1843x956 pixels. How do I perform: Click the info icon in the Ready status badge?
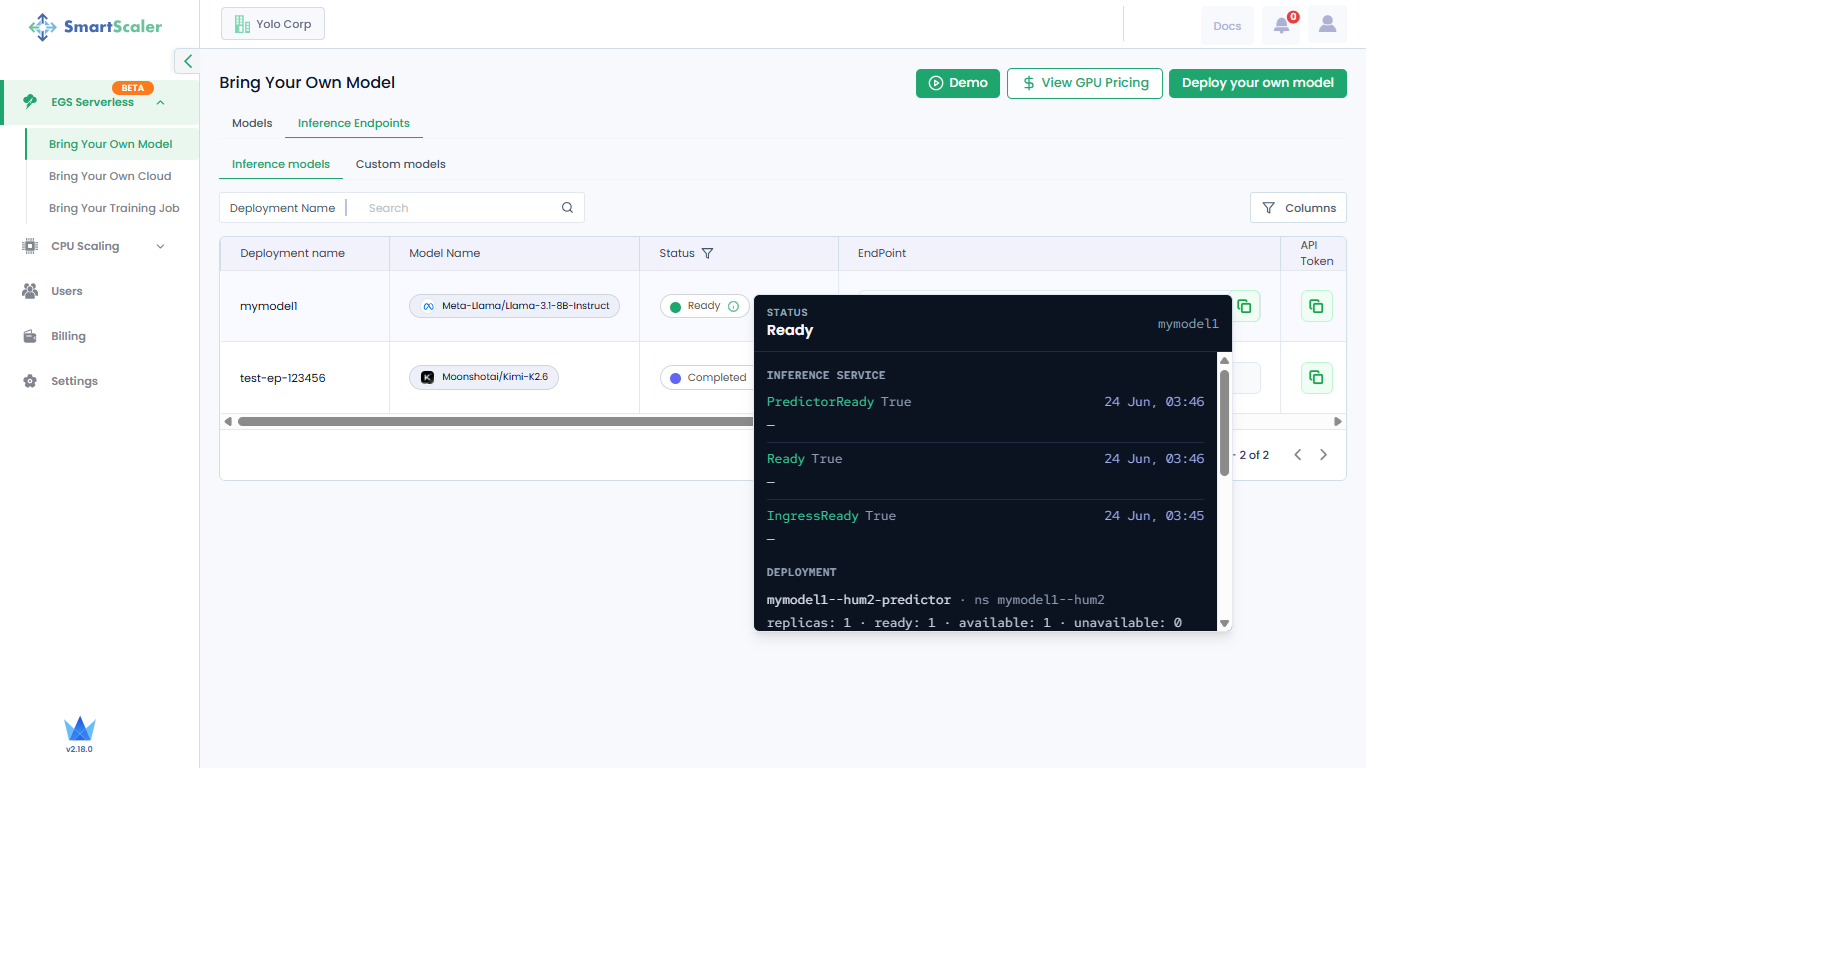(x=733, y=306)
